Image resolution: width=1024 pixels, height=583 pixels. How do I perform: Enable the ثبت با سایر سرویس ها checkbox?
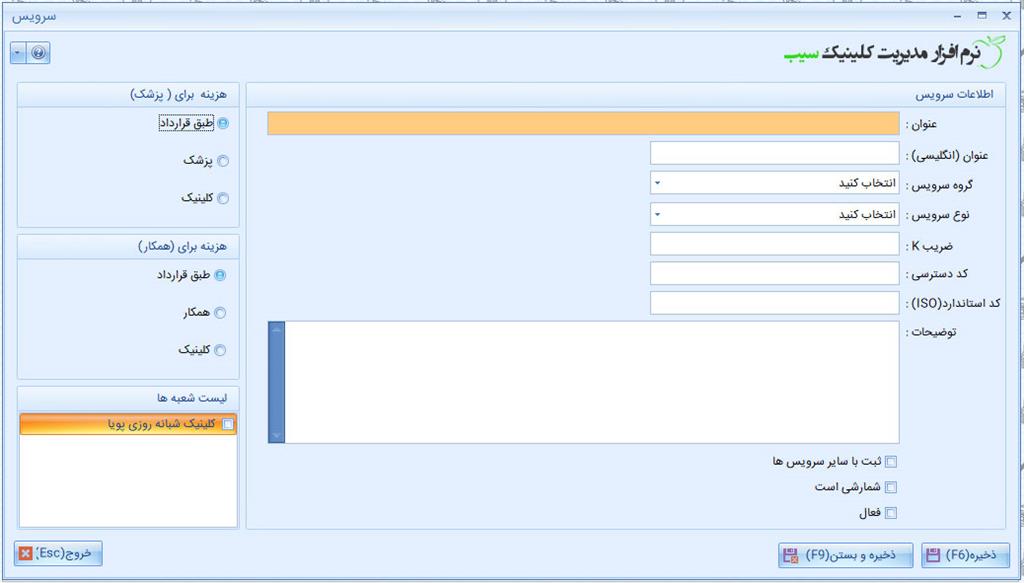click(x=892, y=462)
